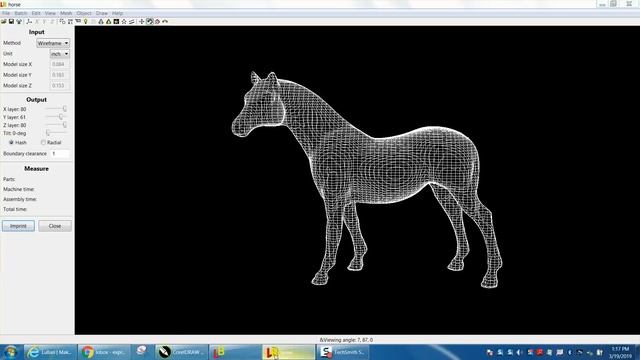This screenshot has width=640, height=360.
Task: Open the Method Wireframe dropdown
Action: click(x=53, y=43)
